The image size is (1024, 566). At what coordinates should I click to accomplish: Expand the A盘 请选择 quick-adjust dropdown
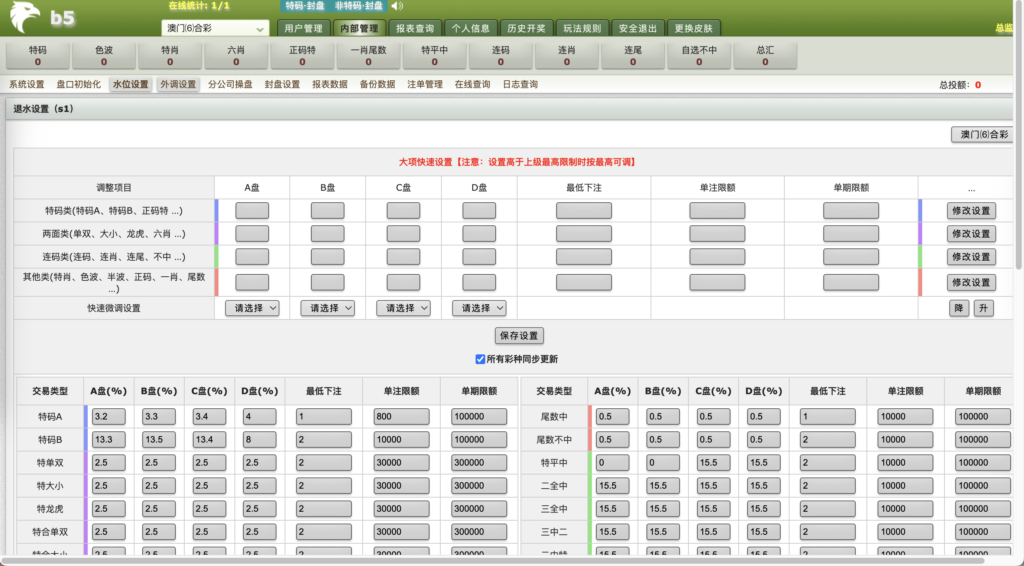(252, 308)
